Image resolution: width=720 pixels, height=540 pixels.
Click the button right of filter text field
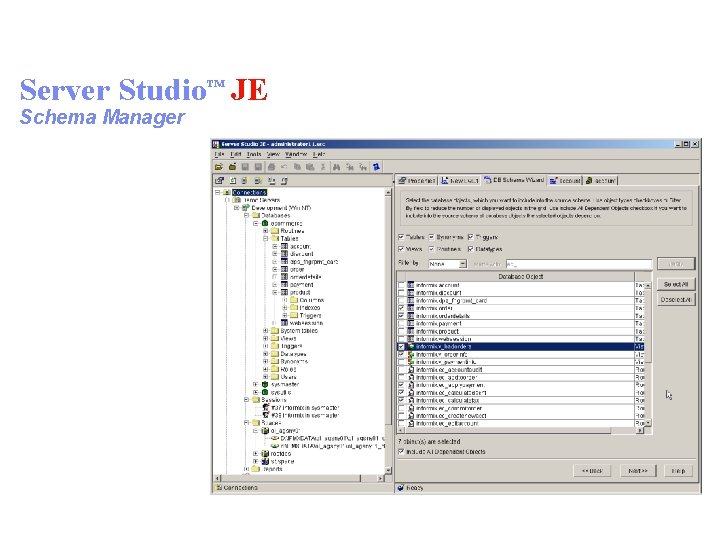click(676, 264)
